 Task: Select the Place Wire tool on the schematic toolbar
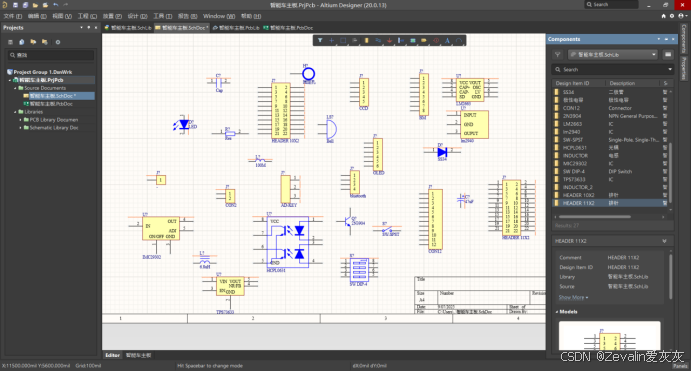point(378,41)
